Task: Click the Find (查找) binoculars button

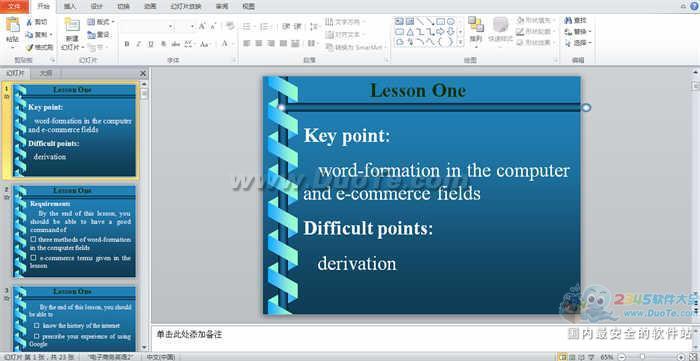Action: pos(575,20)
